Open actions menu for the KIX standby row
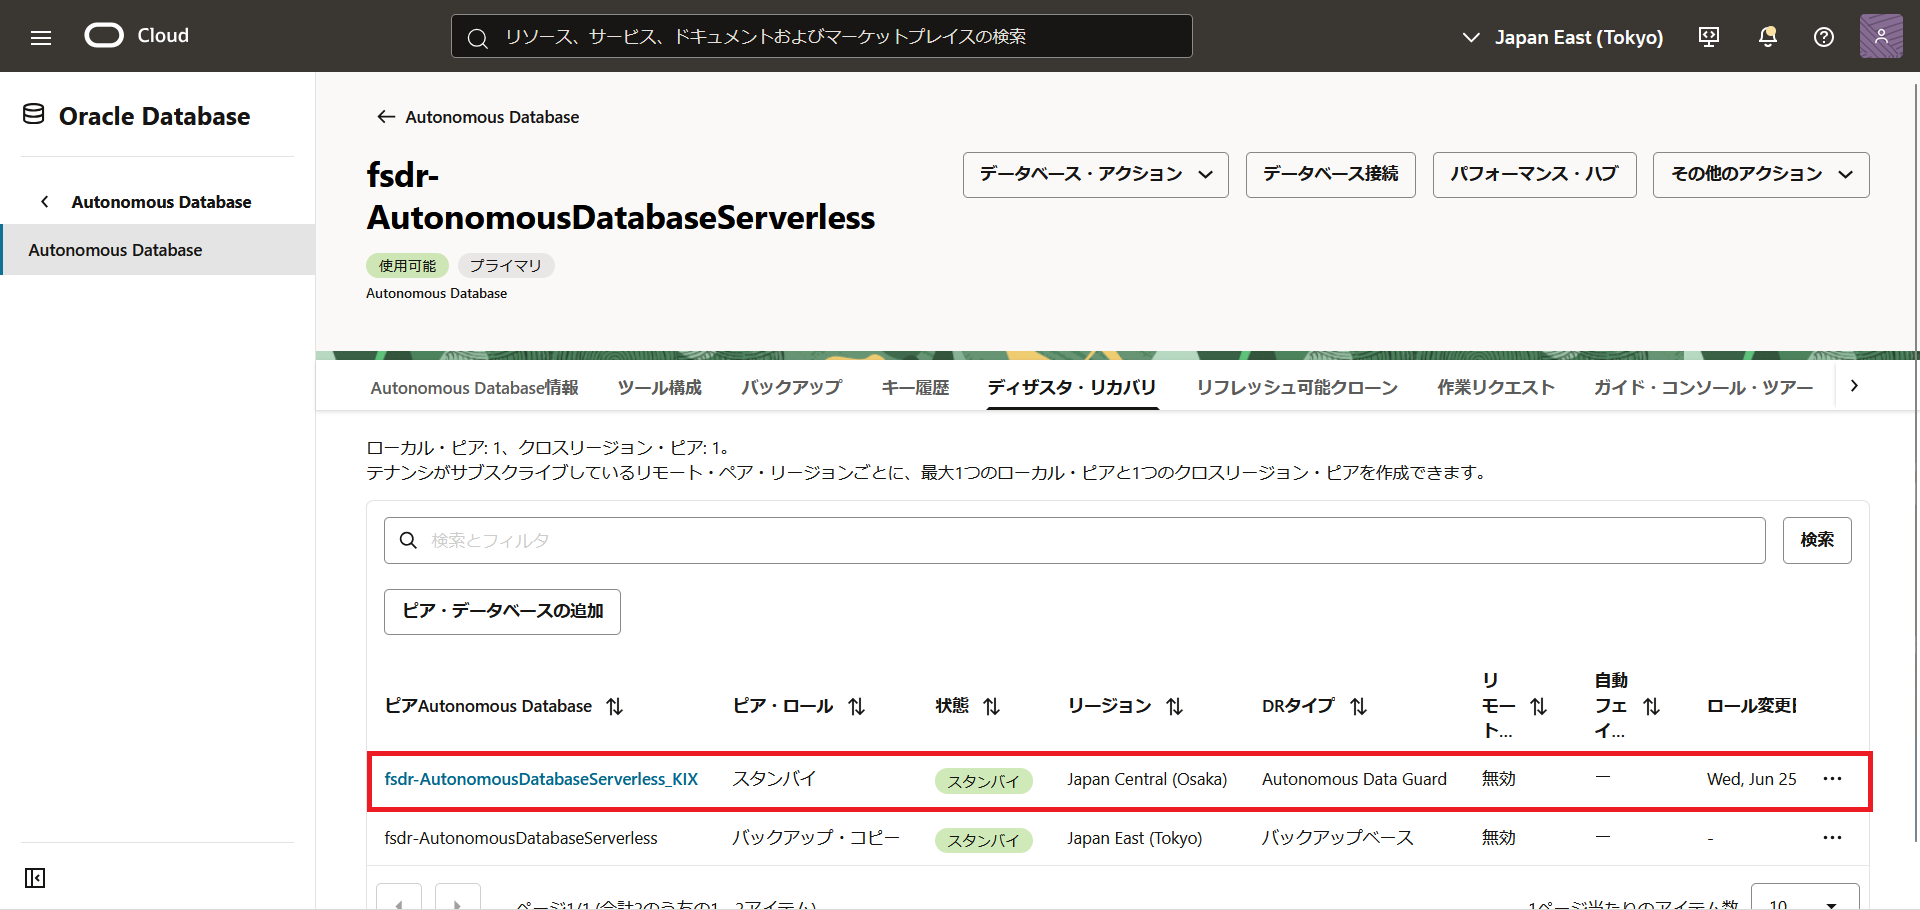This screenshot has height=910, width=1920. 1832,779
